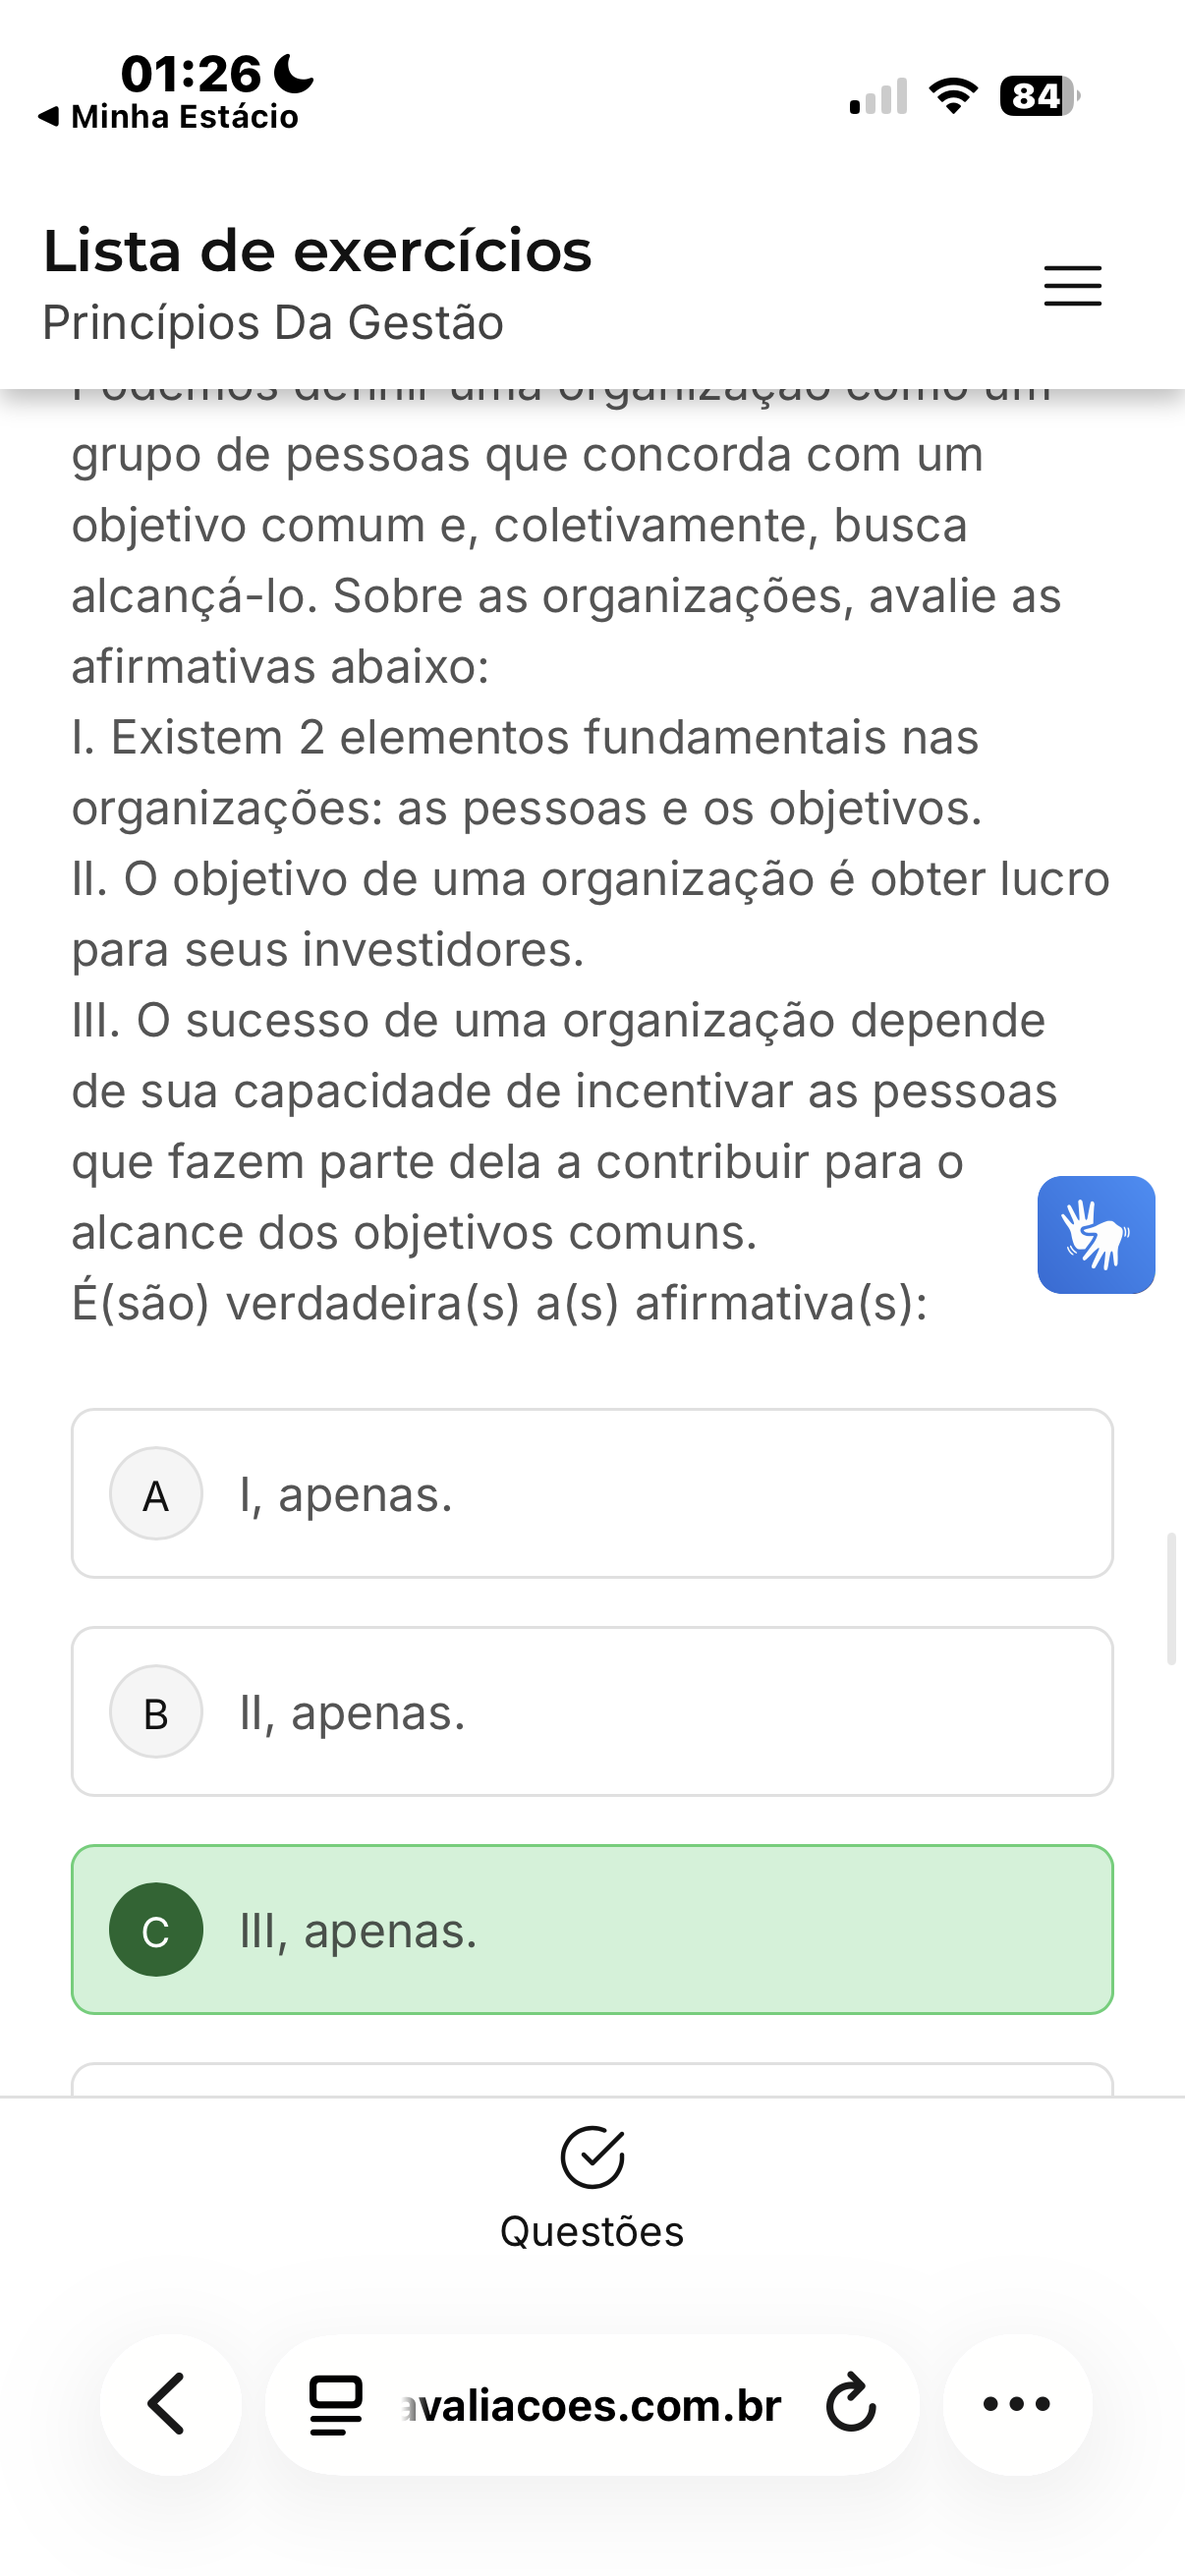Select radio option A circle

(x=156, y=1494)
